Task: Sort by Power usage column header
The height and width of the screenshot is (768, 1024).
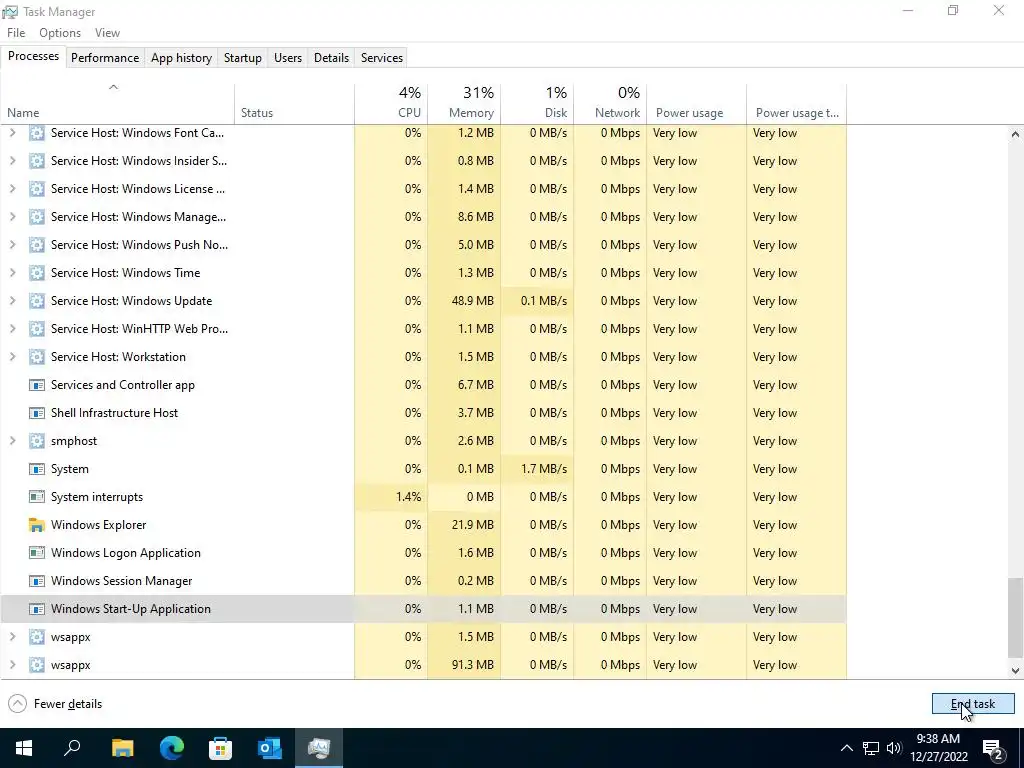Action: pyautogui.click(x=697, y=103)
